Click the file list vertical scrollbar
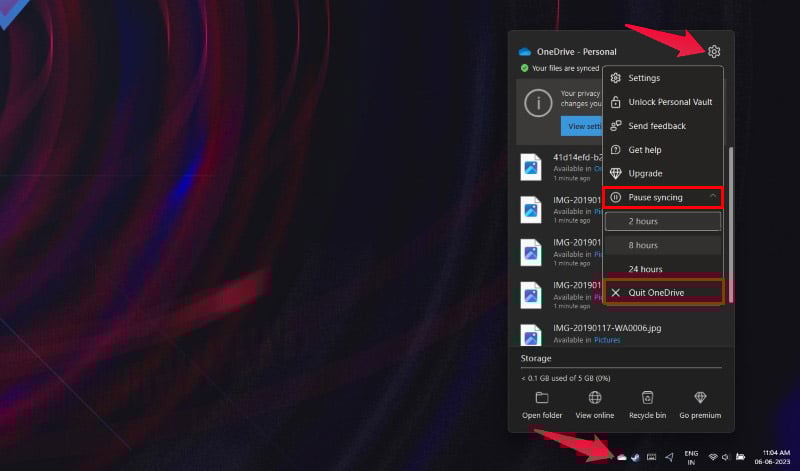 click(731, 225)
